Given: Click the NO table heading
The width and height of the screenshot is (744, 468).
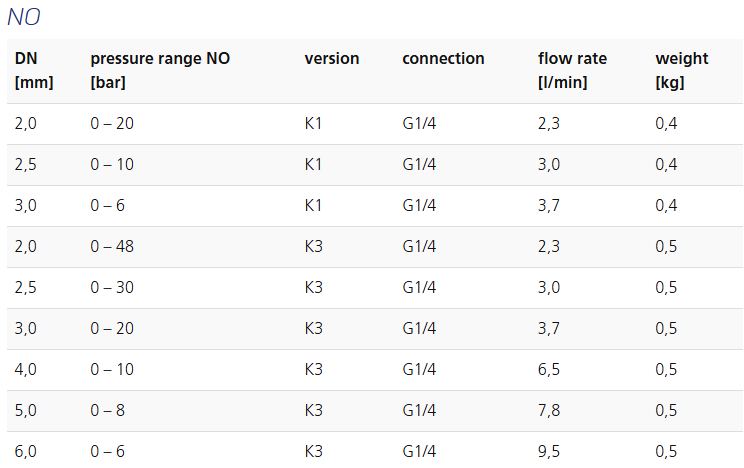Looking at the screenshot, I should (24, 17).
